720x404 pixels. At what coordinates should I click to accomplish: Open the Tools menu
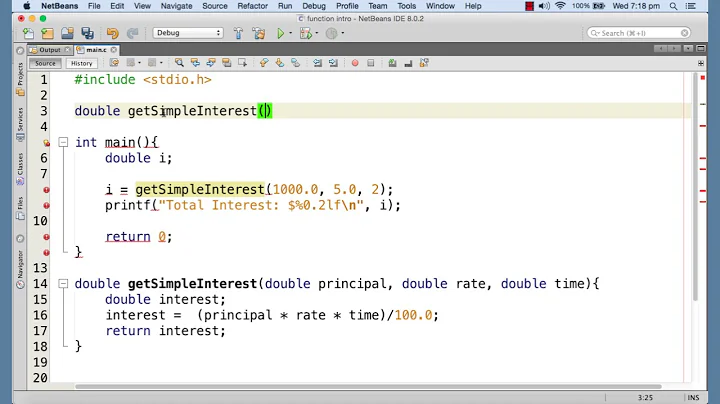(406, 6)
